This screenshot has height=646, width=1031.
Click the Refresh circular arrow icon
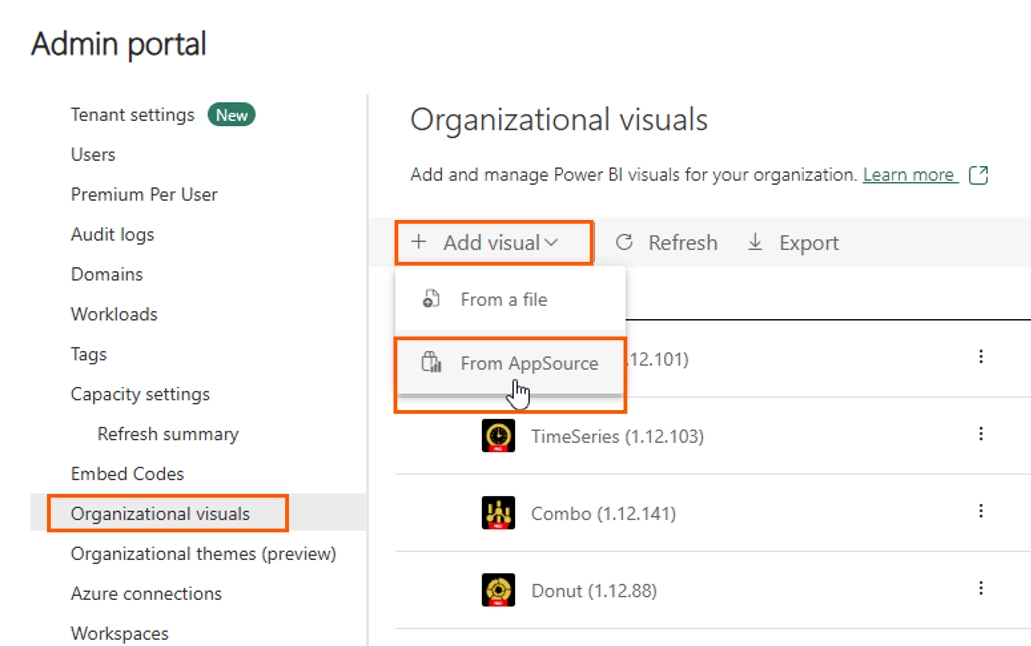(624, 242)
